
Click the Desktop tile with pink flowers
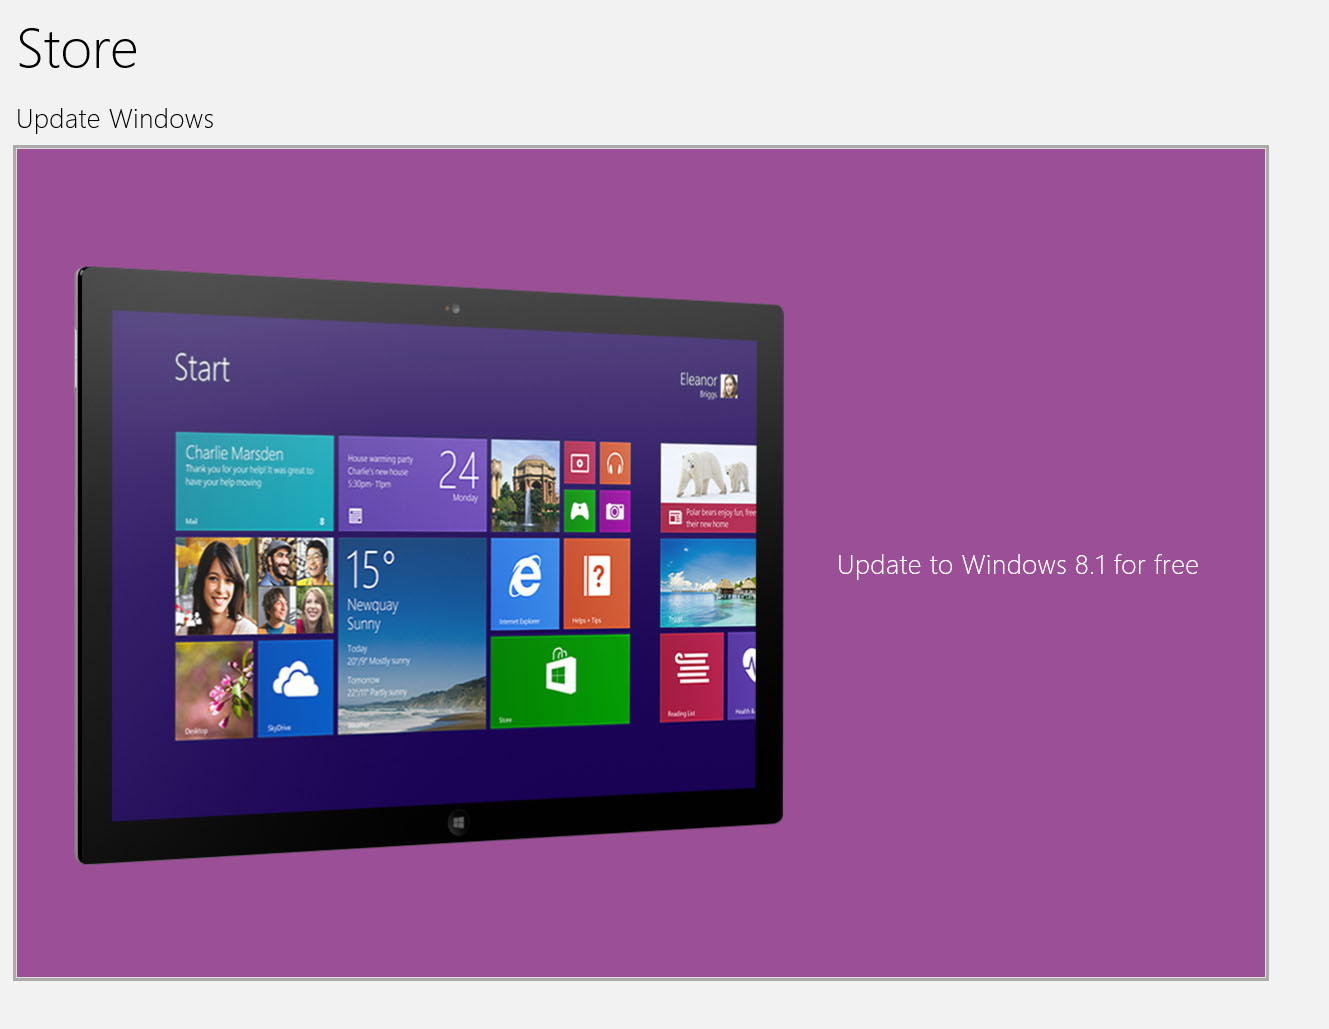tap(214, 690)
